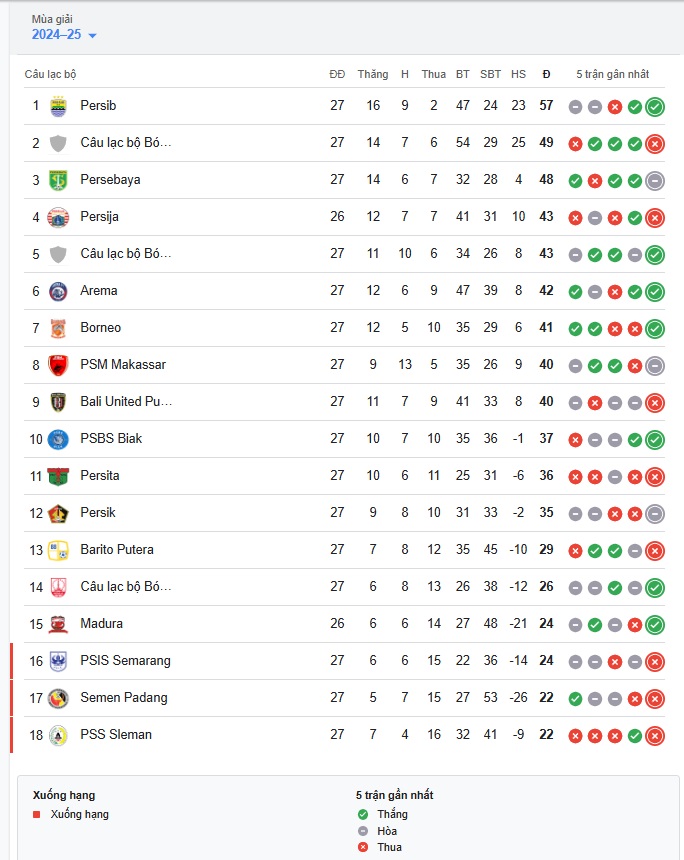Click the 5 trận gần nhất header
Screen dimensions: 684x860
(613, 74)
